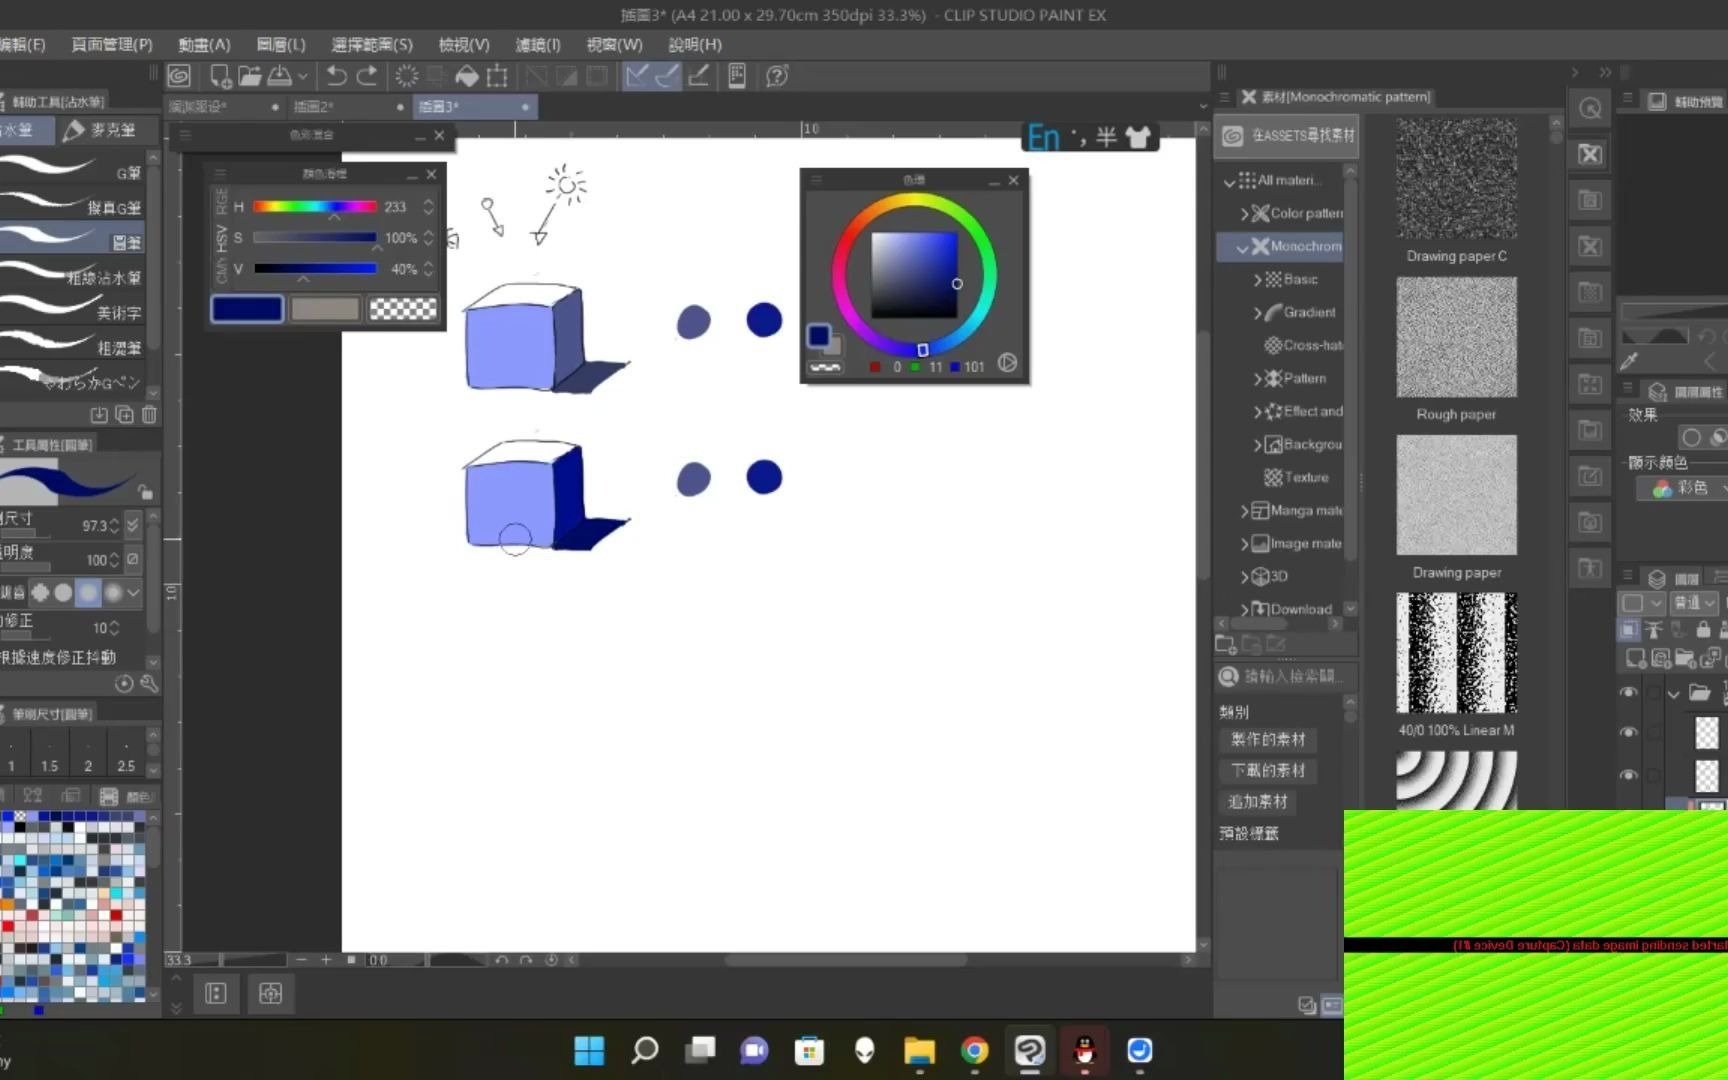
Task: Click the clear/delete sunburst icon in toolbar
Action: click(x=407, y=76)
